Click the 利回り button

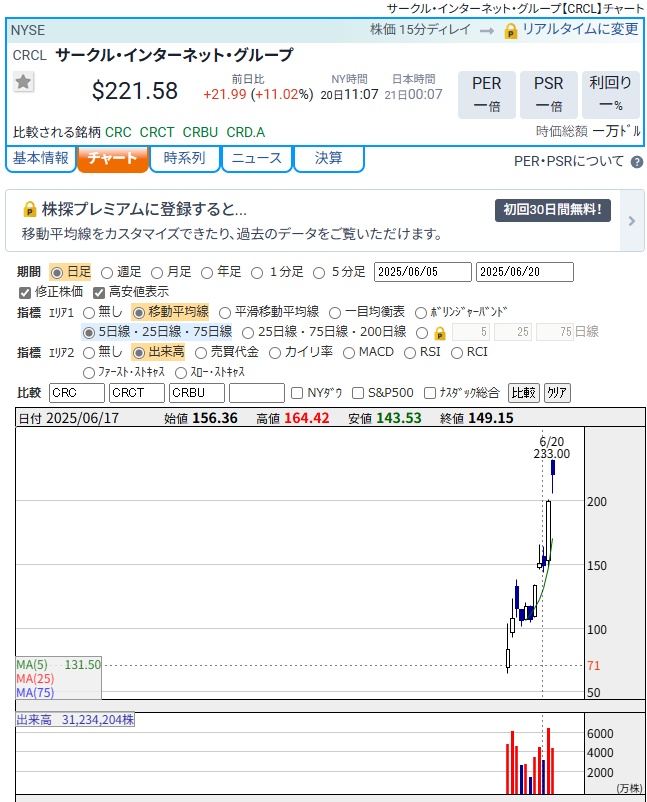tap(611, 95)
